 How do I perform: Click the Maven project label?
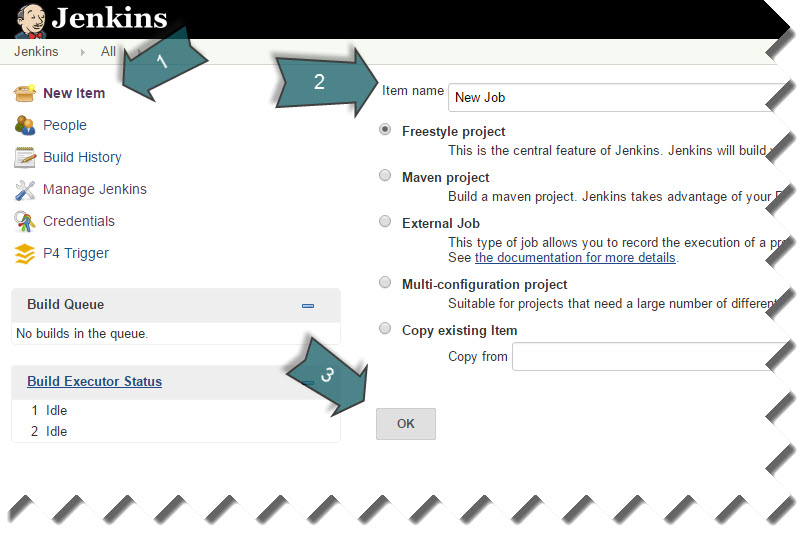(446, 178)
